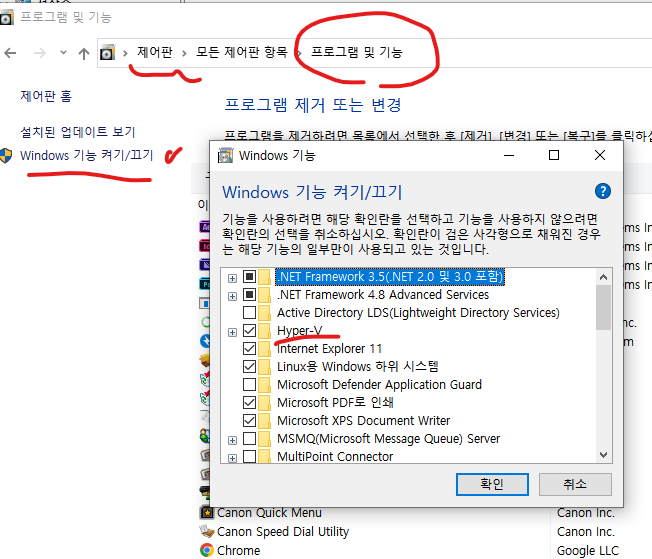Select 모든 제어판 항목 in the breadcrumb
The width and height of the screenshot is (652, 559).
tap(242, 52)
